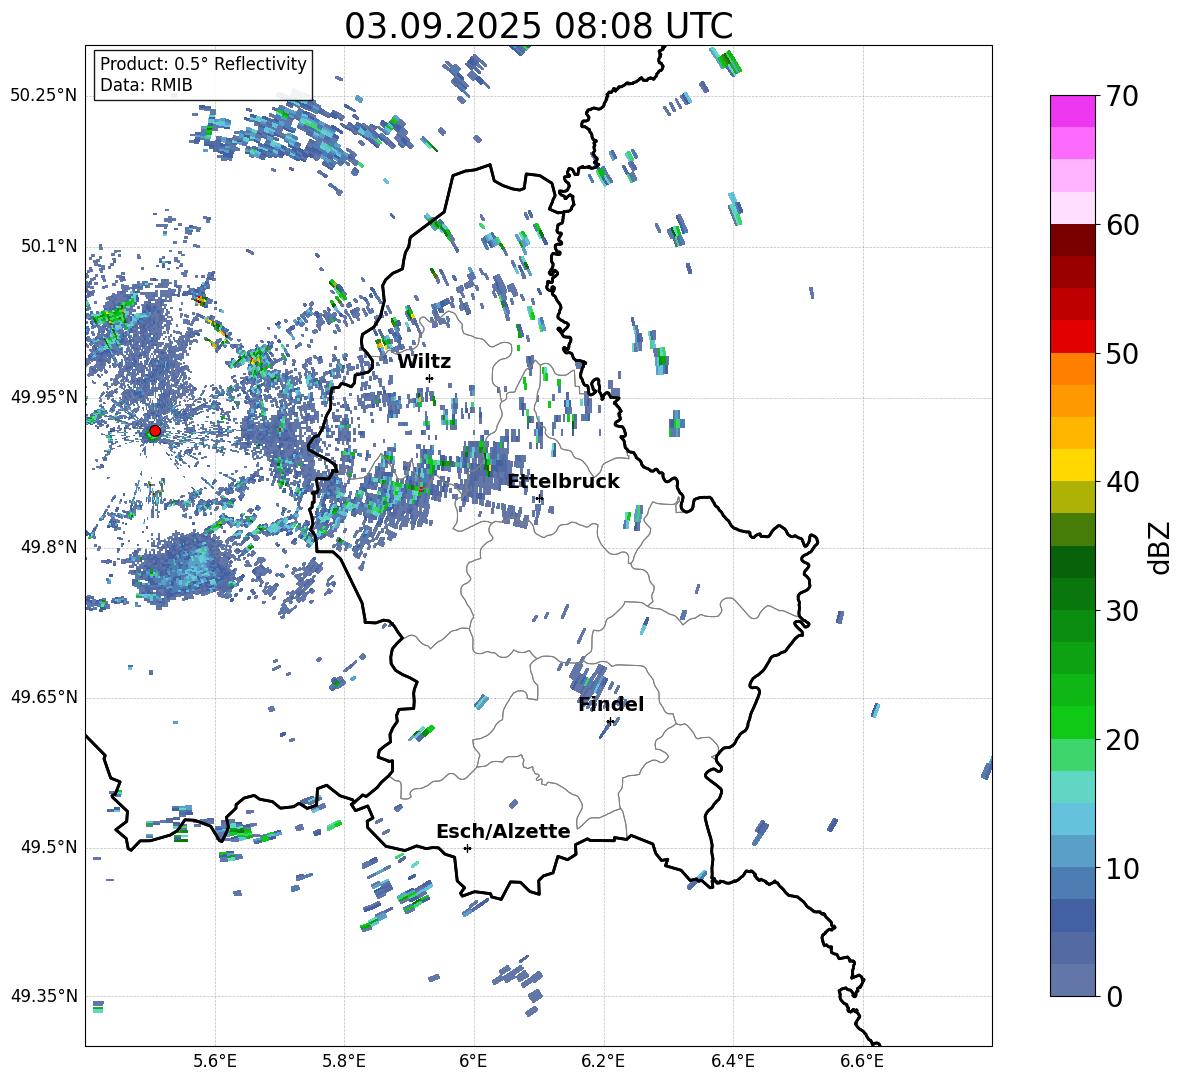Click the 60 value on colorbar
This screenshot has width=1184, height=1081.
(1122, 225)
